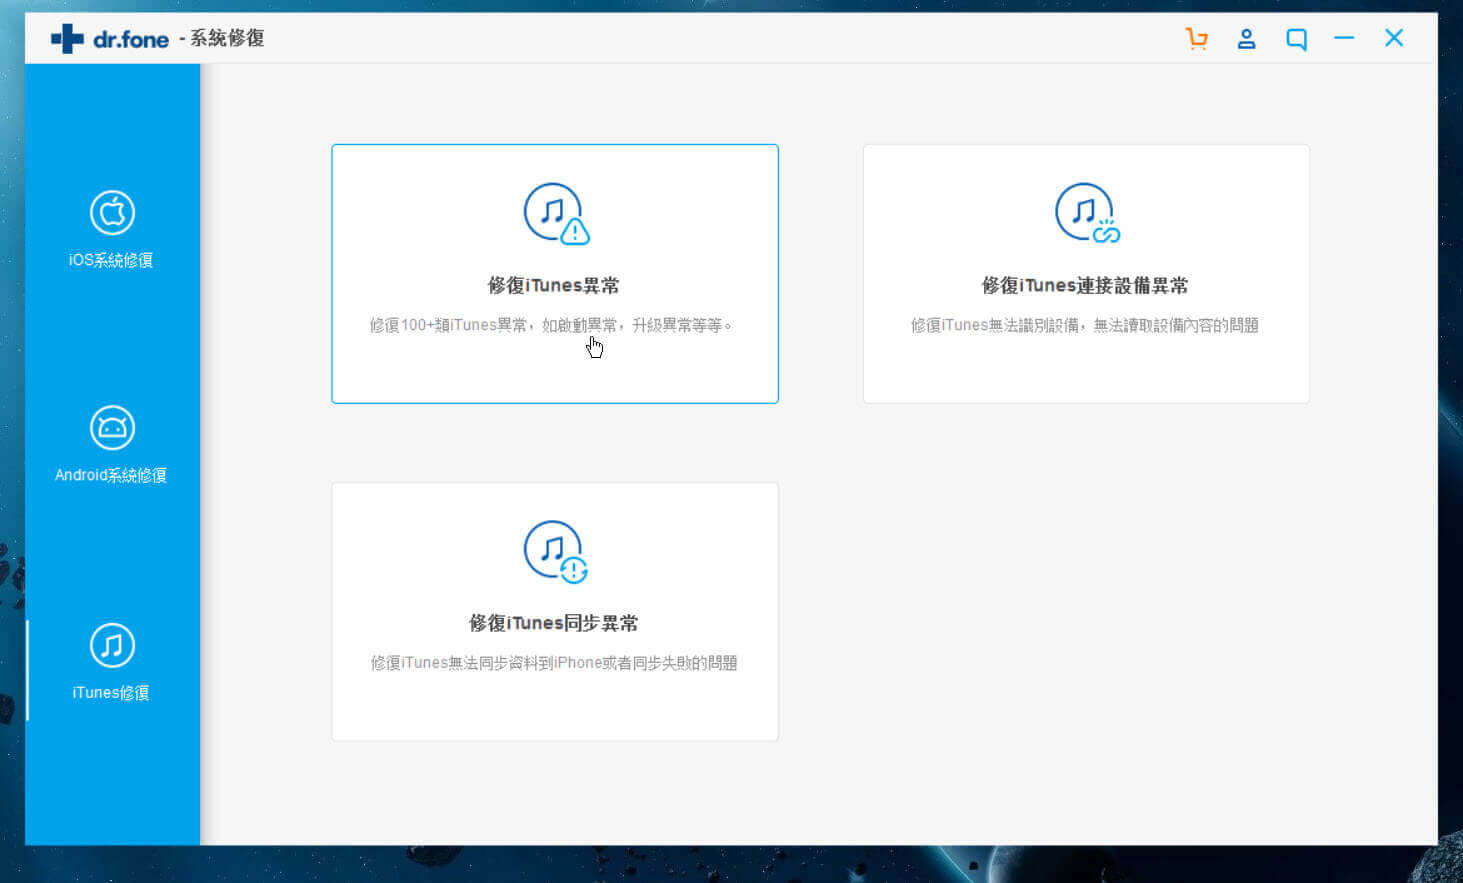Image resolution: width=1463 pixels, height=883 pixels.
Task: Switch to the Android系統修復 tab label
Action: coord(111,475)
